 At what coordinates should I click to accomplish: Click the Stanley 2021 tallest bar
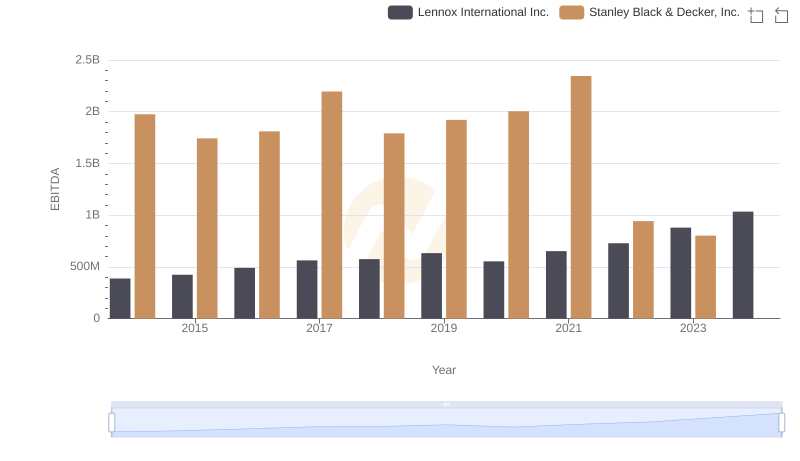pos(581,197)
